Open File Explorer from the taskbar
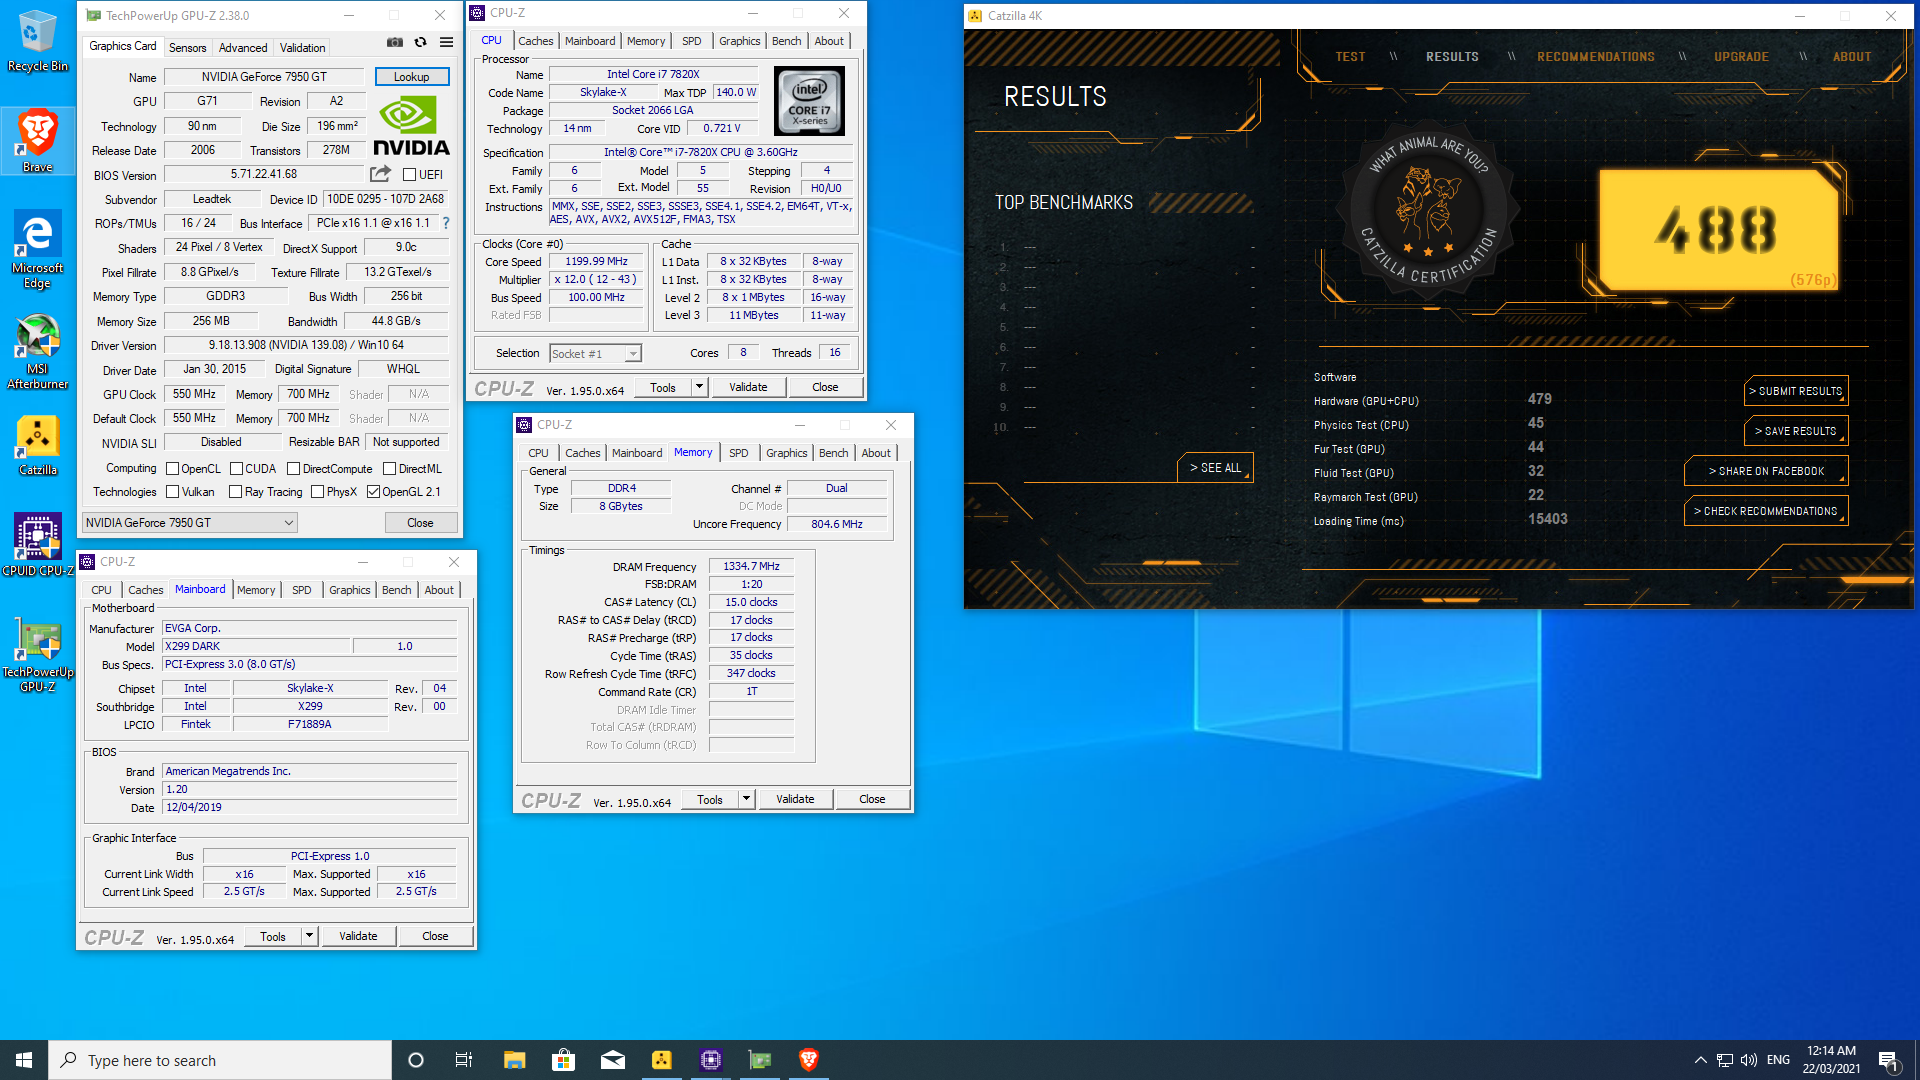1920x1080 pixels. (514, 1060)
